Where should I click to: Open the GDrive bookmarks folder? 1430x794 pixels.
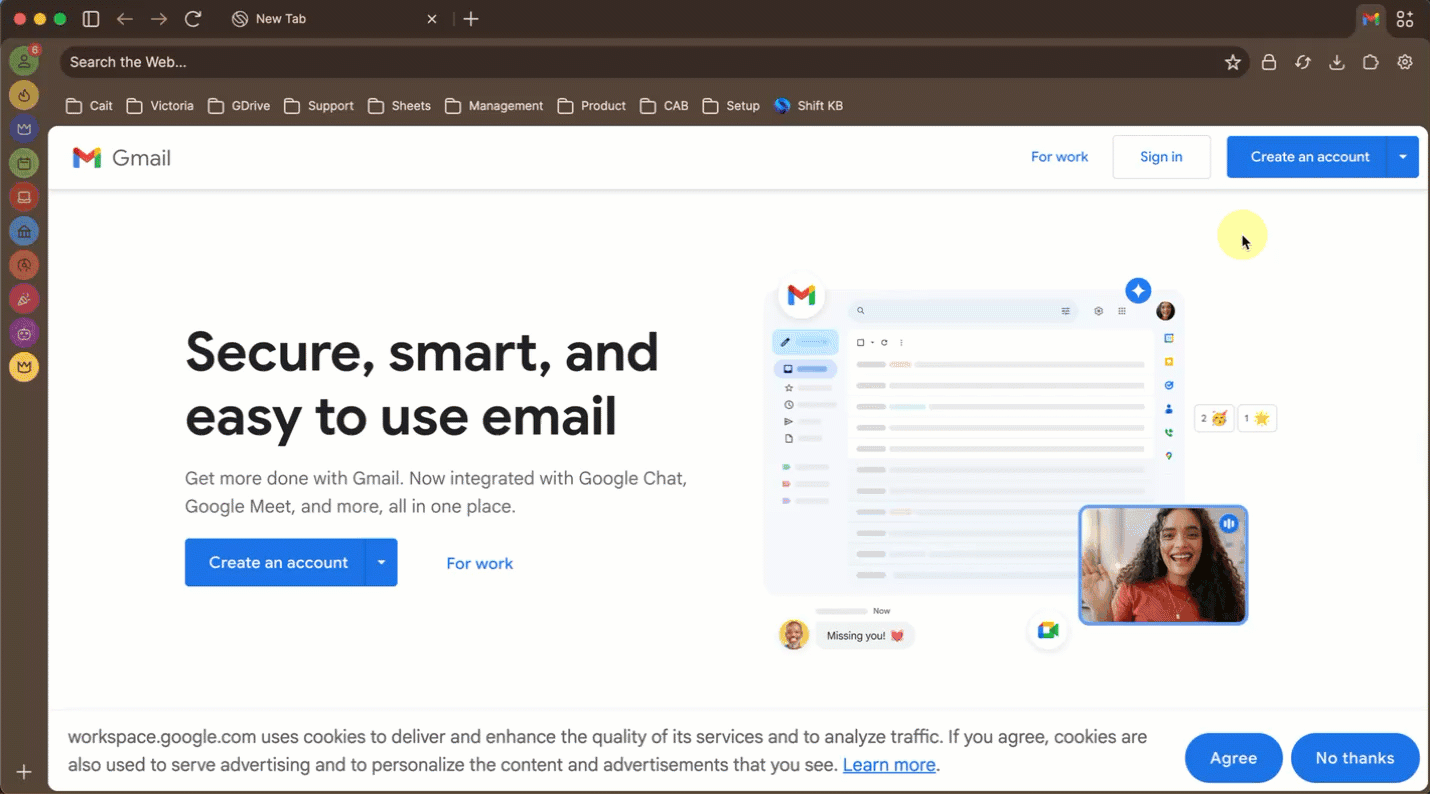tap(239, 106)
